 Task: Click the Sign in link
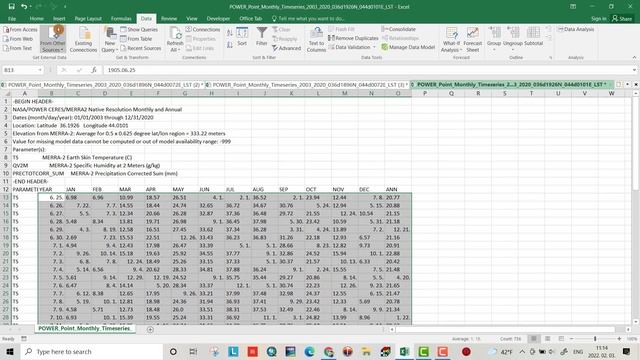tap(598, 18)
